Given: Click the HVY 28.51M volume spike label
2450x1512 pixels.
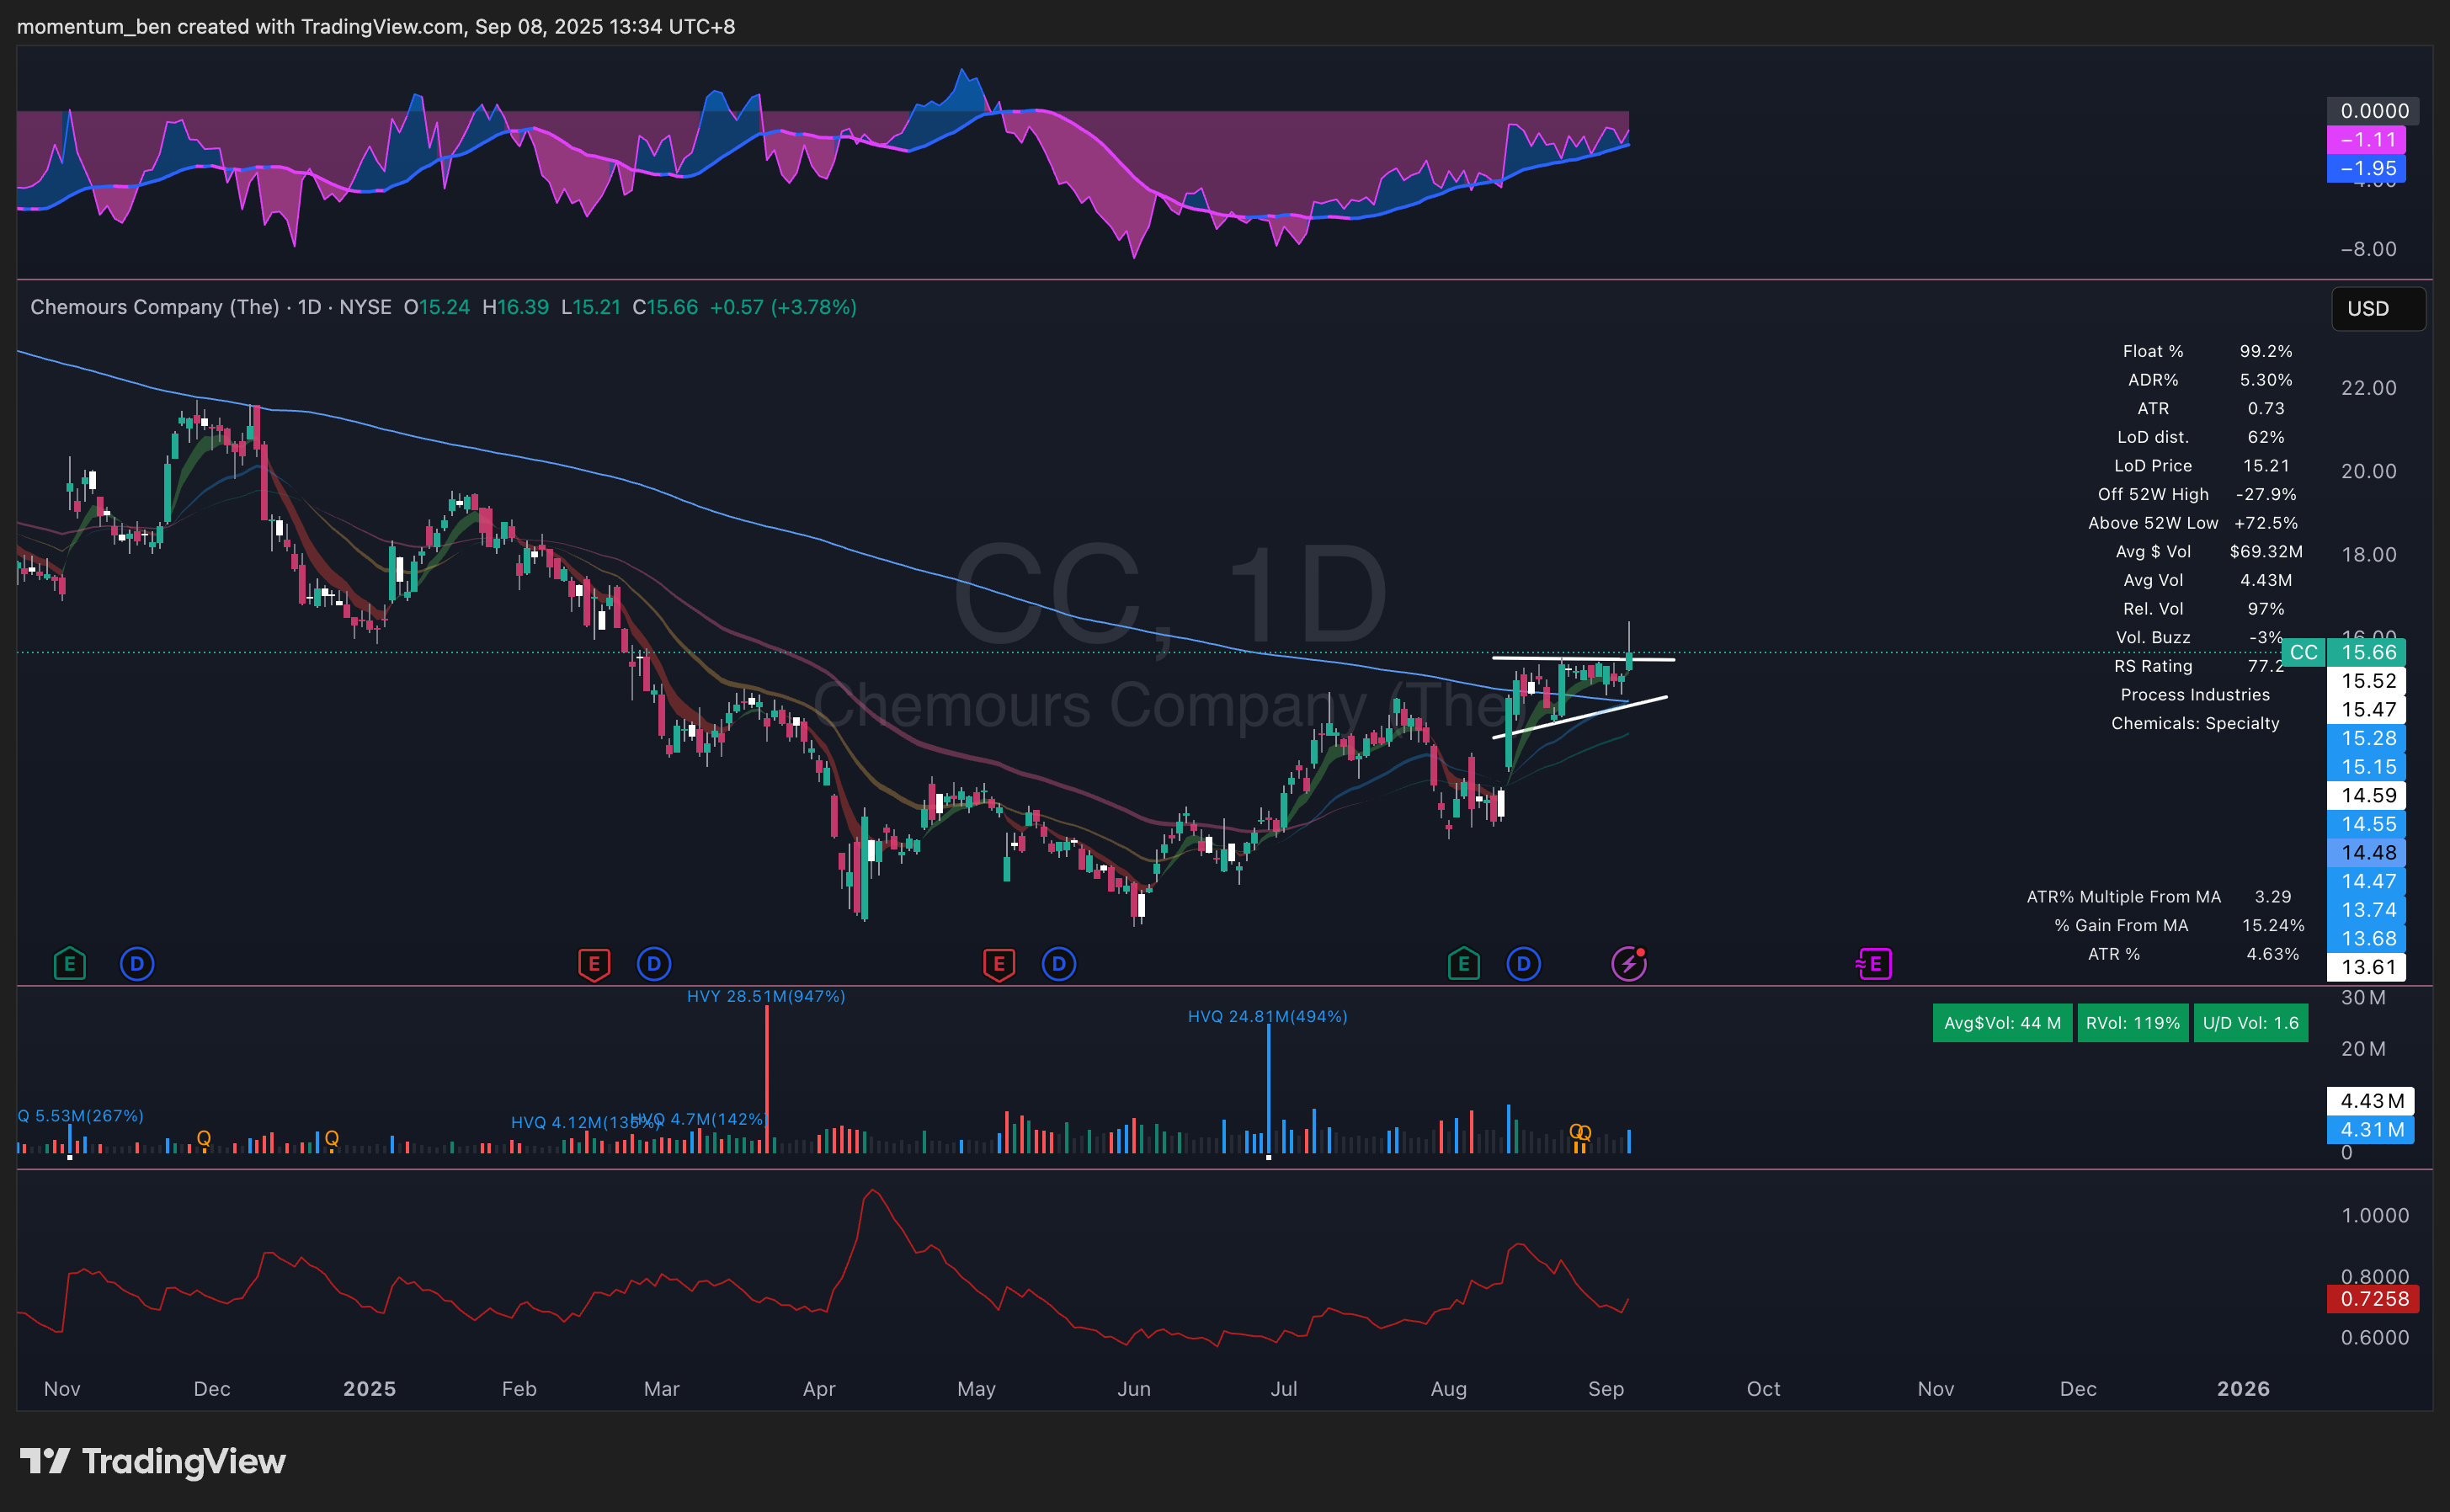Looking at the screenshot, I should (x=765, y=996).
